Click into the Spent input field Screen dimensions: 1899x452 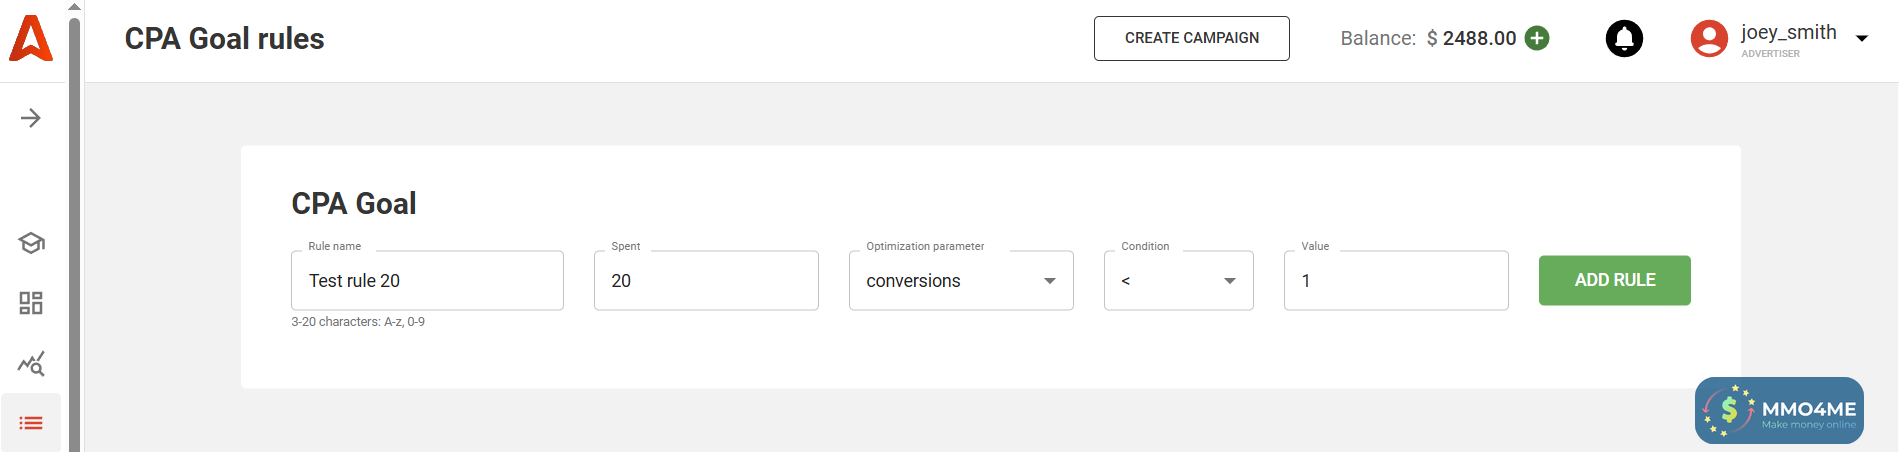[x=706, y=281]
